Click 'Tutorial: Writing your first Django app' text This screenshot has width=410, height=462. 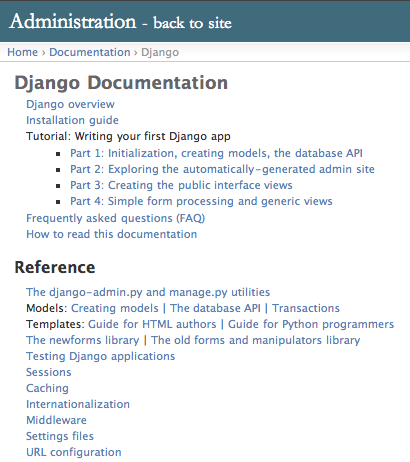pos(128,136)
